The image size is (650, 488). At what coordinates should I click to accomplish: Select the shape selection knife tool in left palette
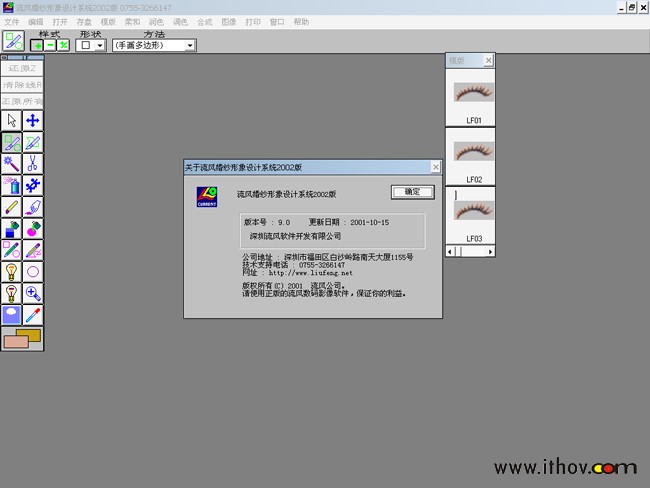click(12, 143)
